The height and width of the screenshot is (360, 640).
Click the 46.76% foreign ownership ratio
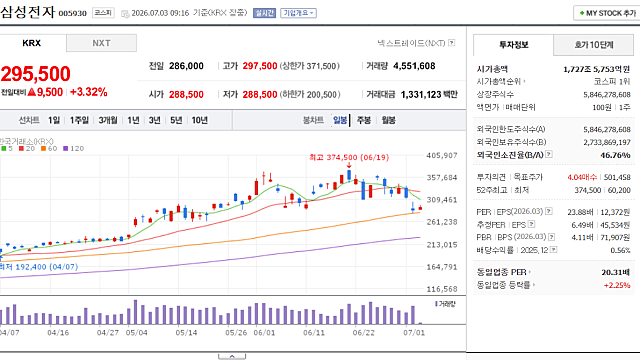coord(616,155)
